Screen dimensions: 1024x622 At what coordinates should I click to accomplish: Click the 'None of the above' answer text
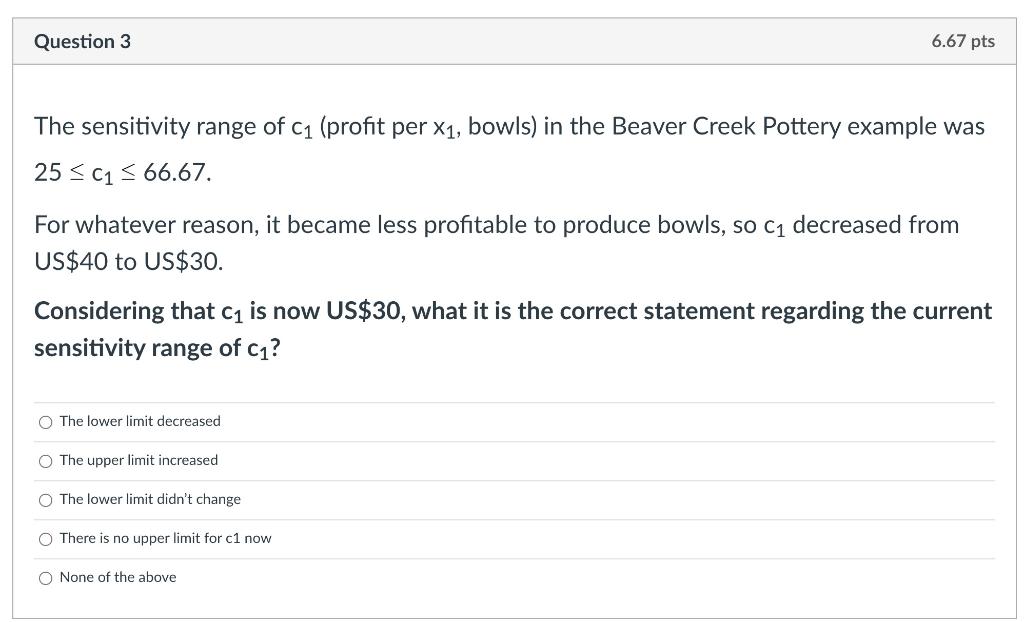[117, 577]
